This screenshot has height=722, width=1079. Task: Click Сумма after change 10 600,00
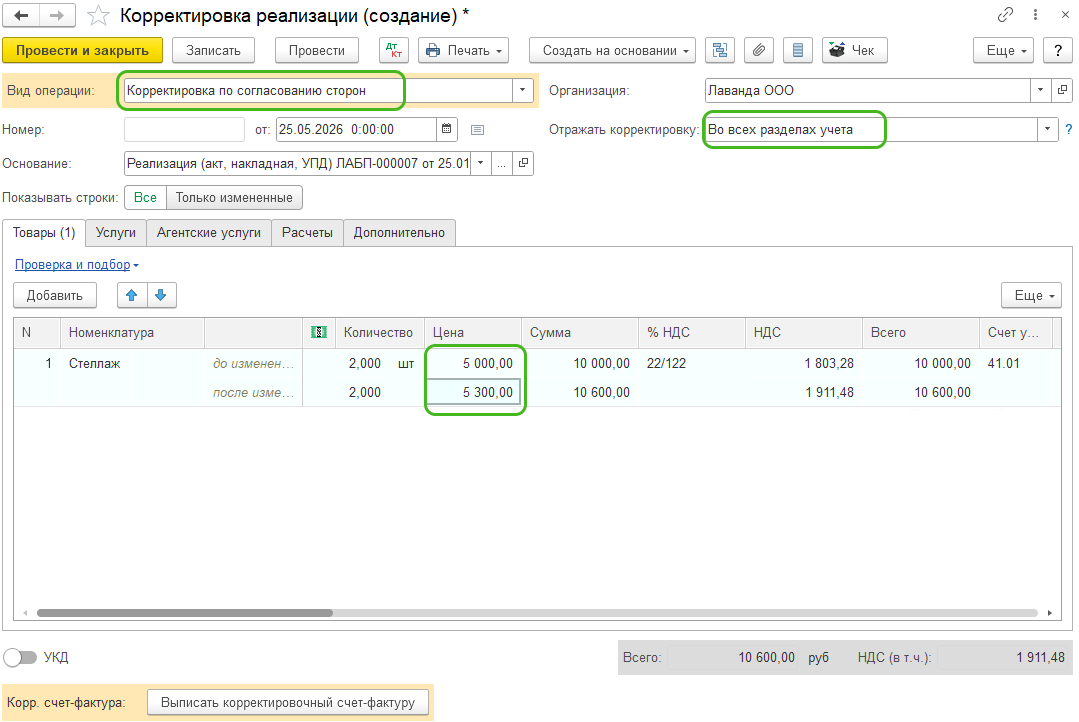pos(580,392)
